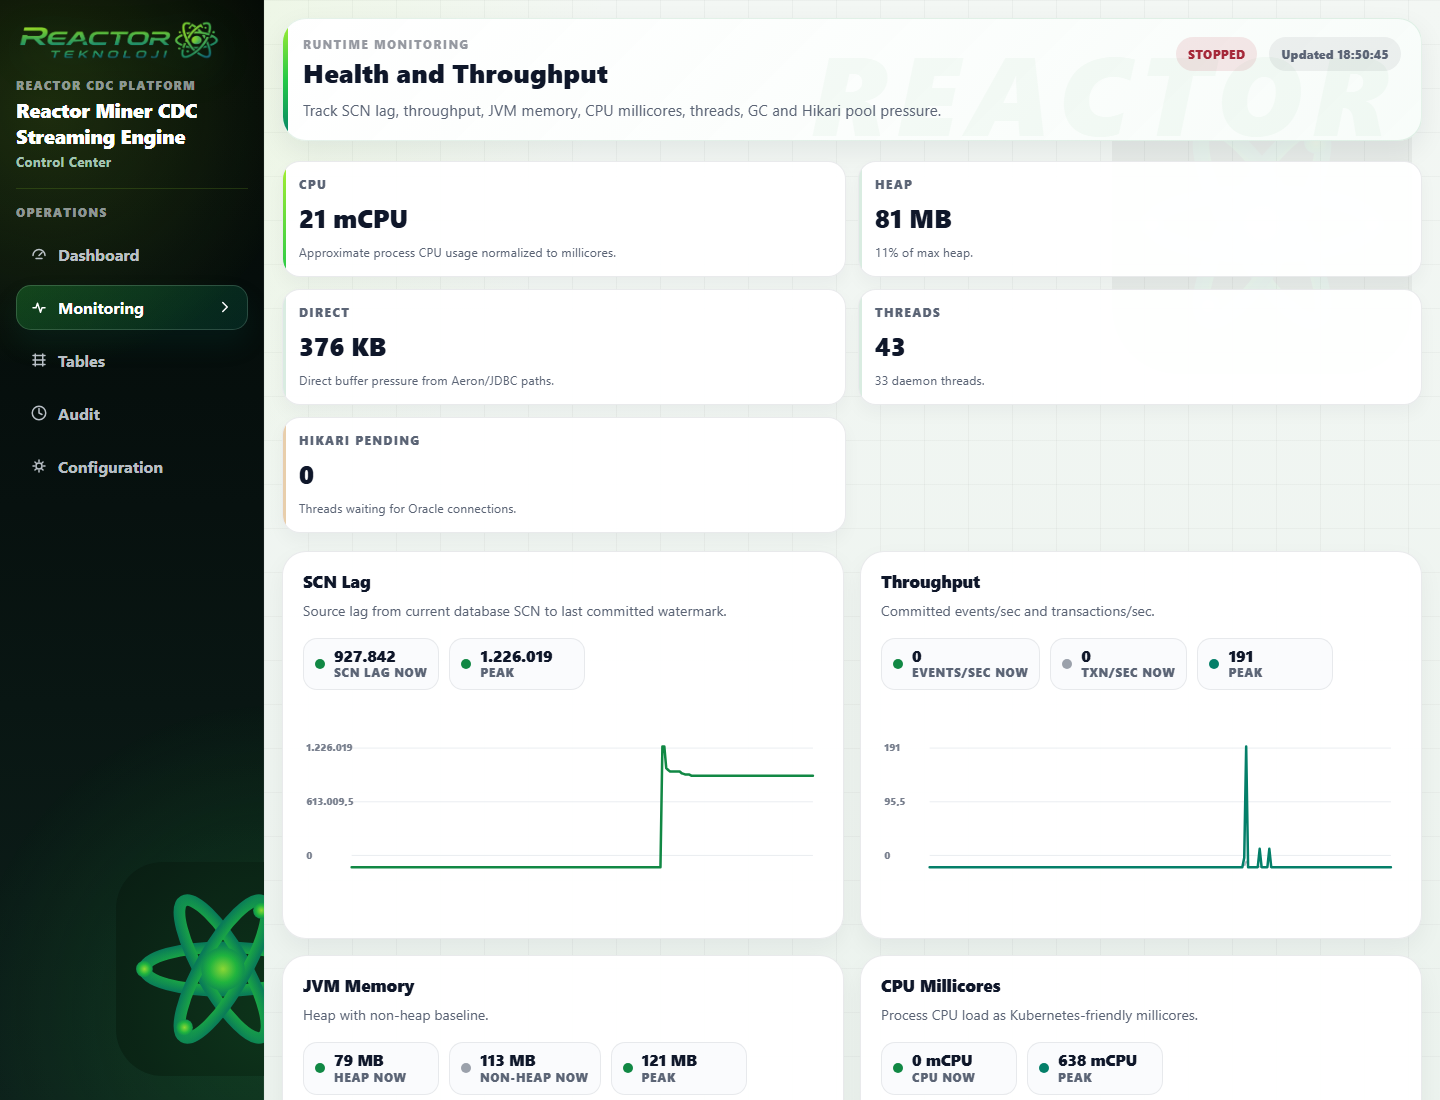Click the CPU Millicores title

coord(940,986)
